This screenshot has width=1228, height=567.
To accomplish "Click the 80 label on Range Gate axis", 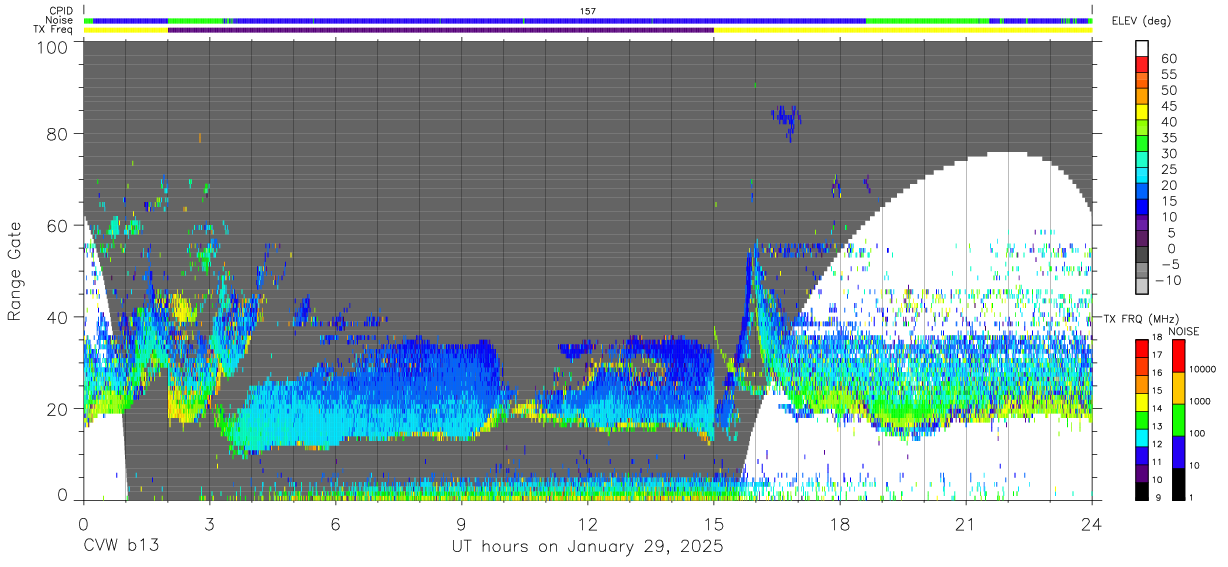I will (59, 134).
